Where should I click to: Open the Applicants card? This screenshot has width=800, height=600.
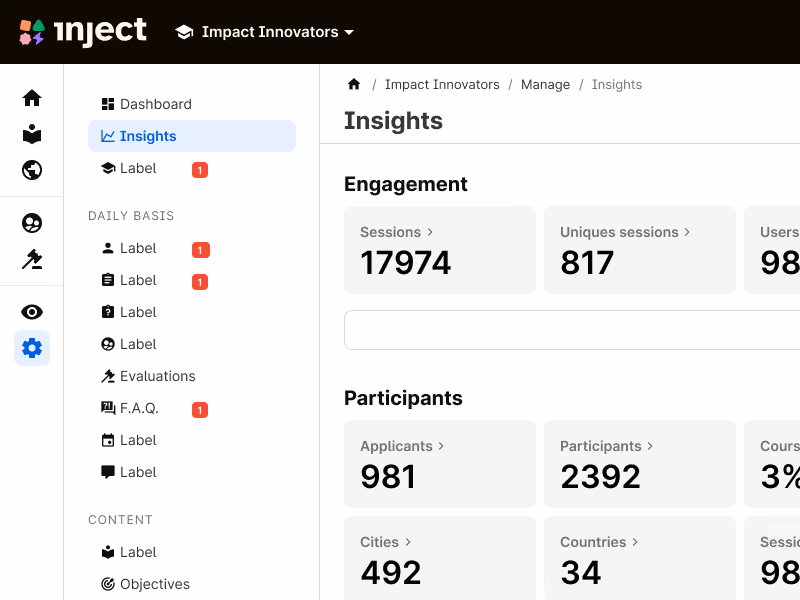[x=440, y=464]
